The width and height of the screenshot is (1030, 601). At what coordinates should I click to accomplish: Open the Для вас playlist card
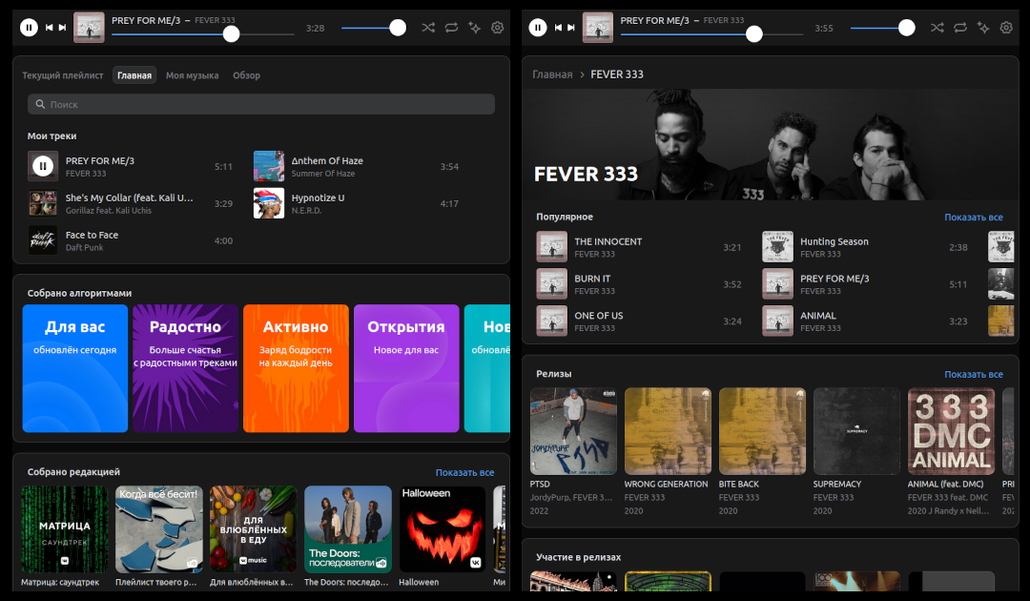75,368
